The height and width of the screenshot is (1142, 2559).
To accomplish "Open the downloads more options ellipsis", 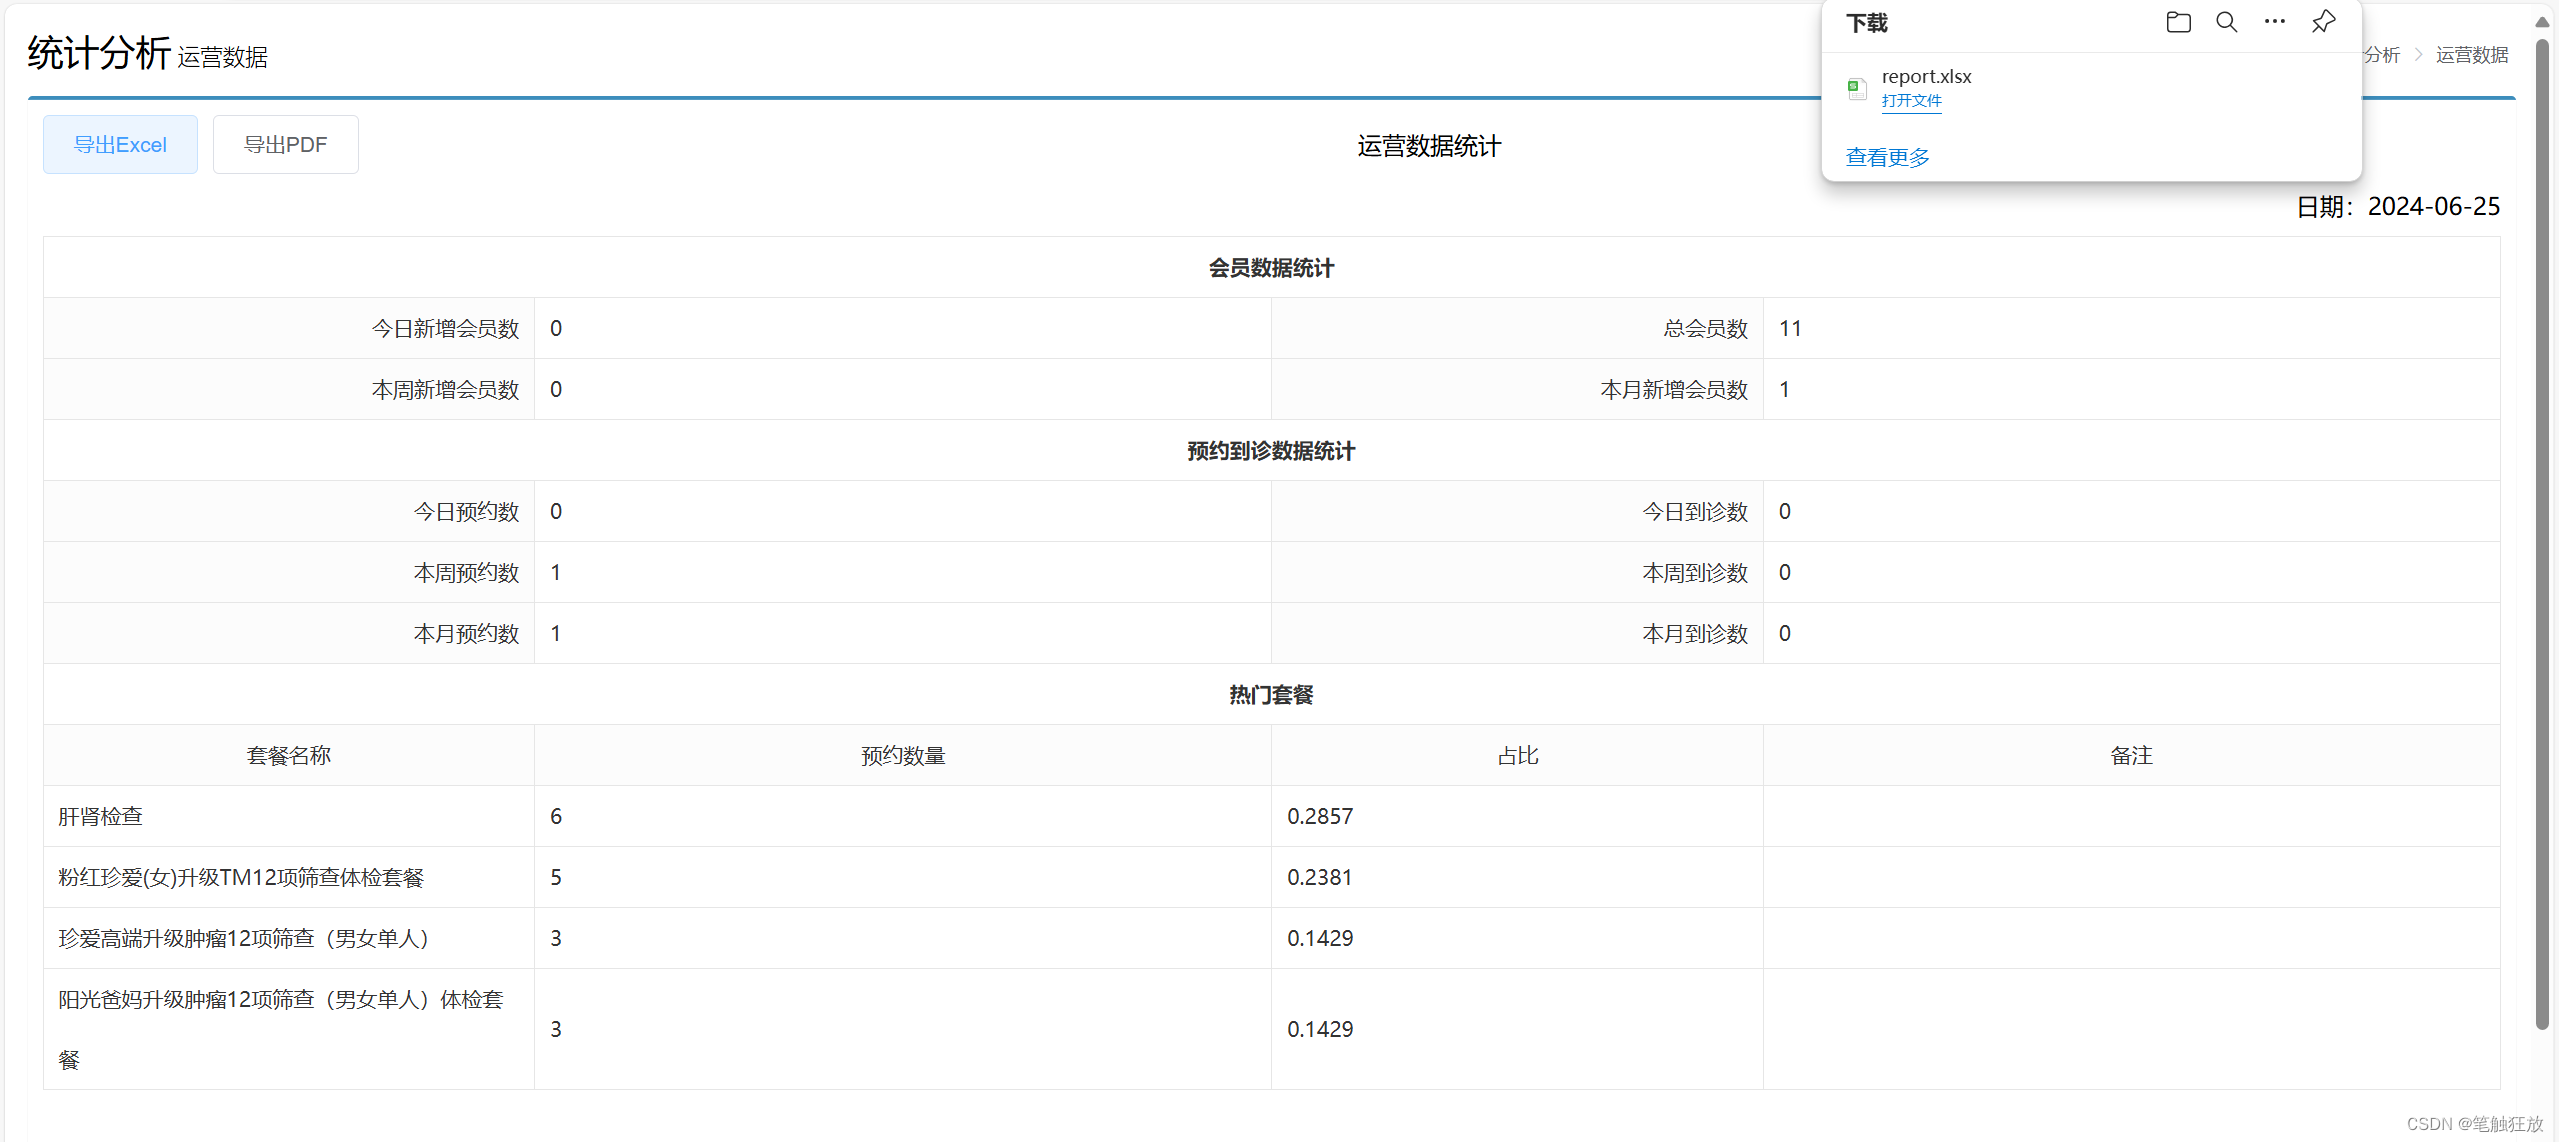I will pyautogui.click(x=2274, y=22).
